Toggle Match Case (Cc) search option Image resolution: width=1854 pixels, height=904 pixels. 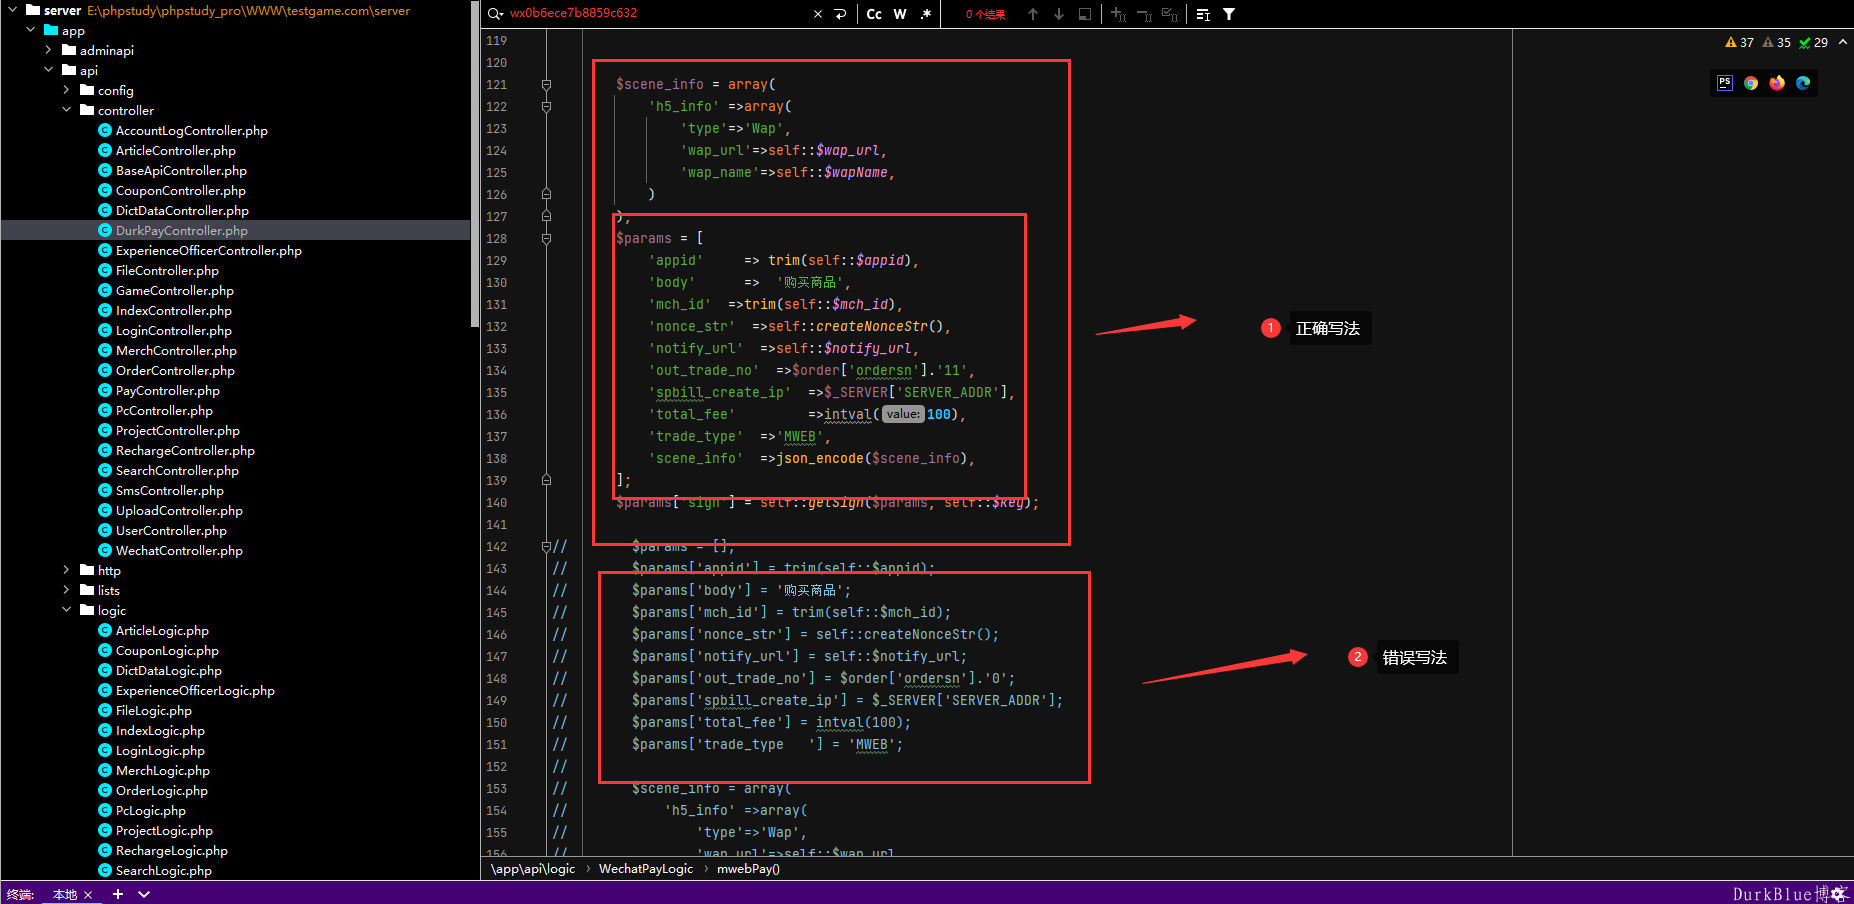point(874,14)
